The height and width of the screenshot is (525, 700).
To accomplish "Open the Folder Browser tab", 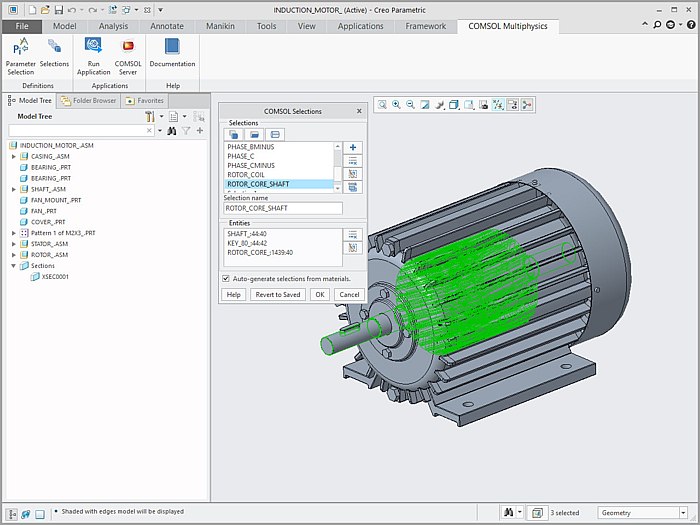I will pos(89,101).
